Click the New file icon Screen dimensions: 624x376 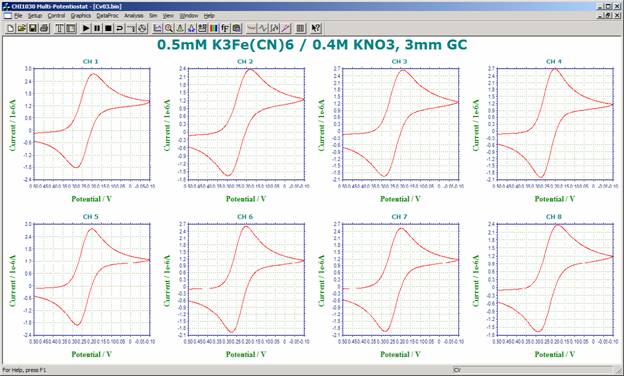click(11, 28)
